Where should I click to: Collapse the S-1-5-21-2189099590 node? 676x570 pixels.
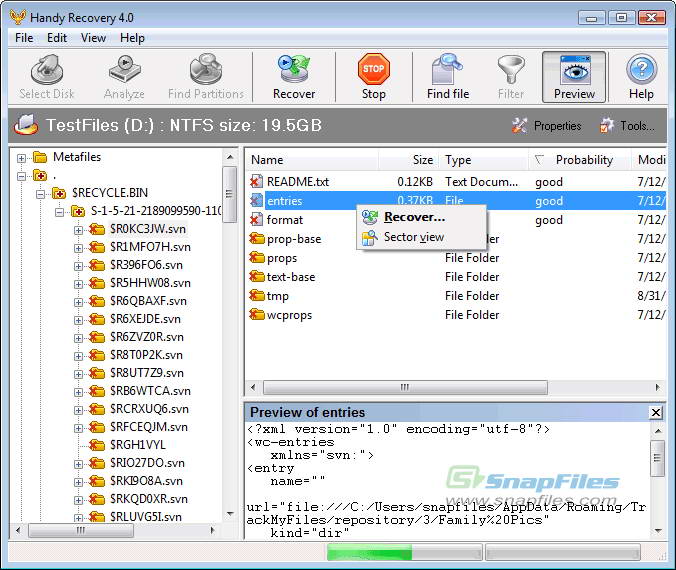(x=59, y=212)
